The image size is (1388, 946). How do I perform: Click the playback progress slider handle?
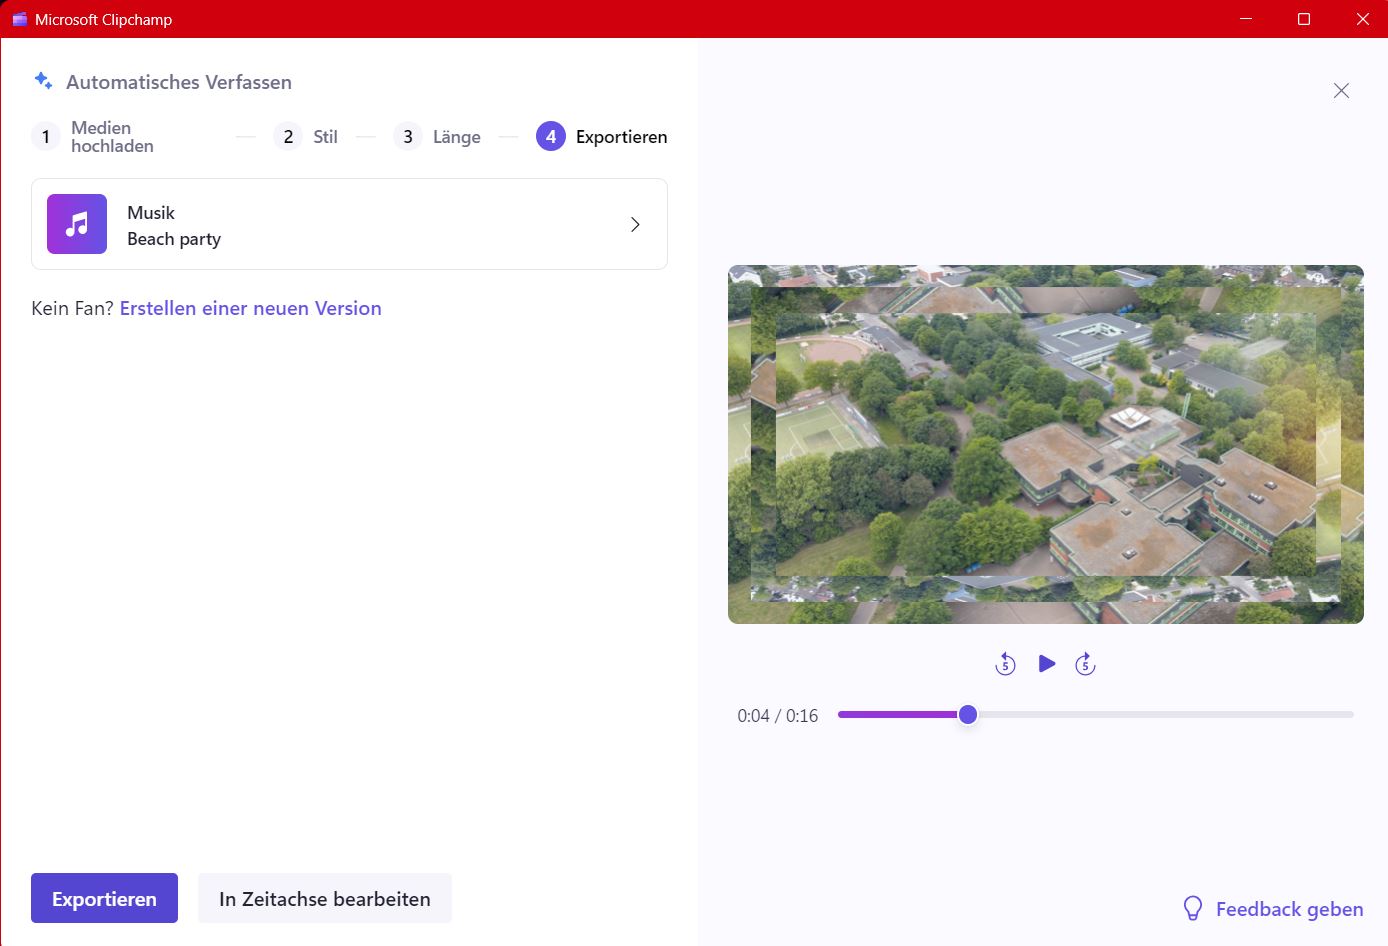point(967,715)
